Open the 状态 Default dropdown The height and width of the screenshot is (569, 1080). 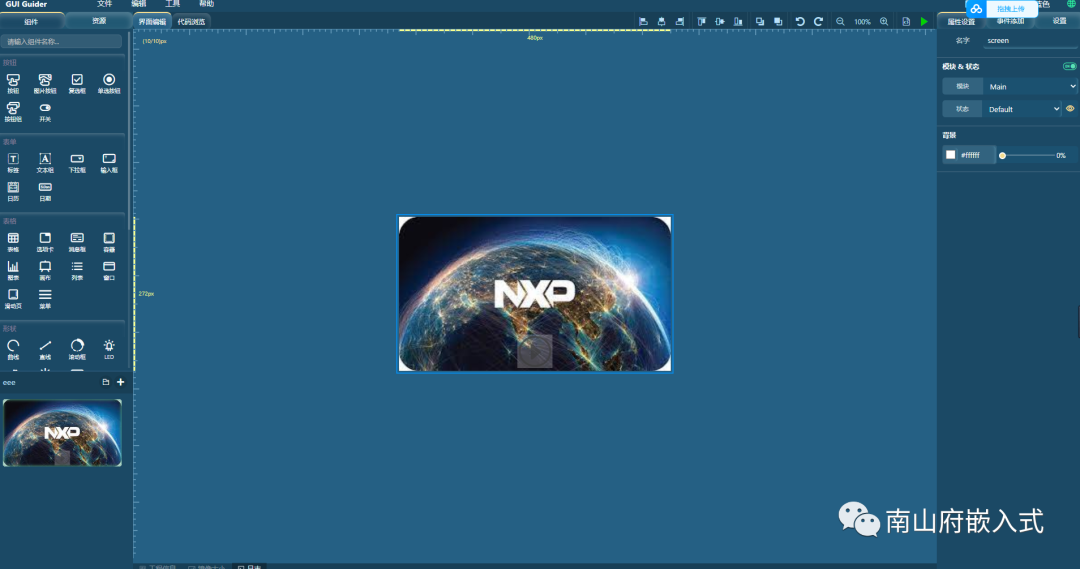pyautogui.click(x=1023, y=109)
